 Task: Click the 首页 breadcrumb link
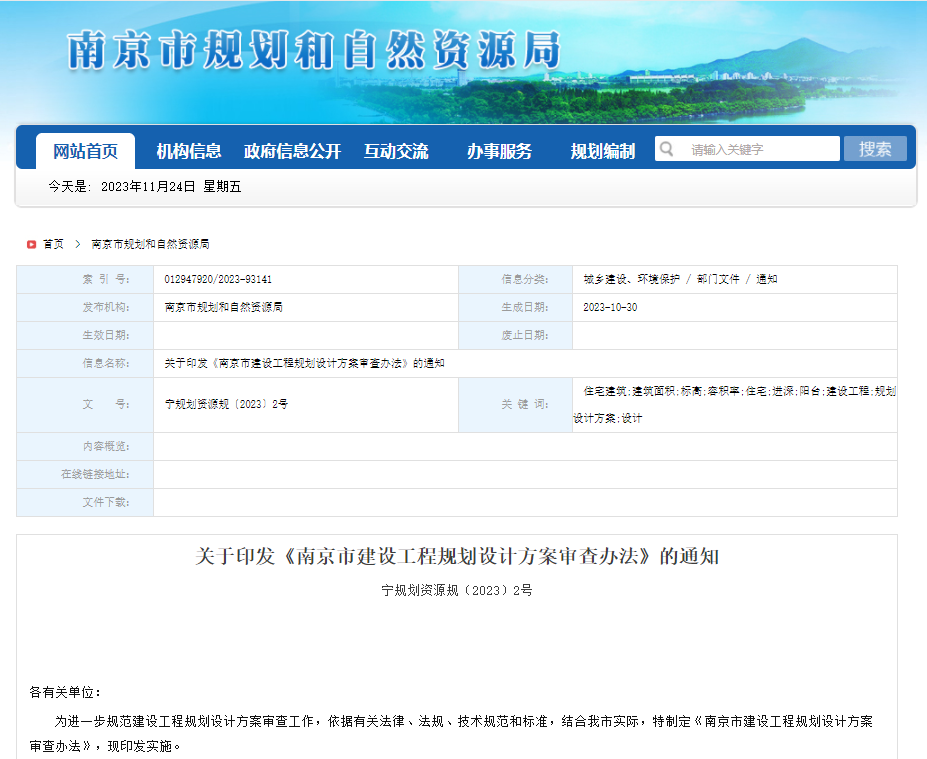pos(53,244)
